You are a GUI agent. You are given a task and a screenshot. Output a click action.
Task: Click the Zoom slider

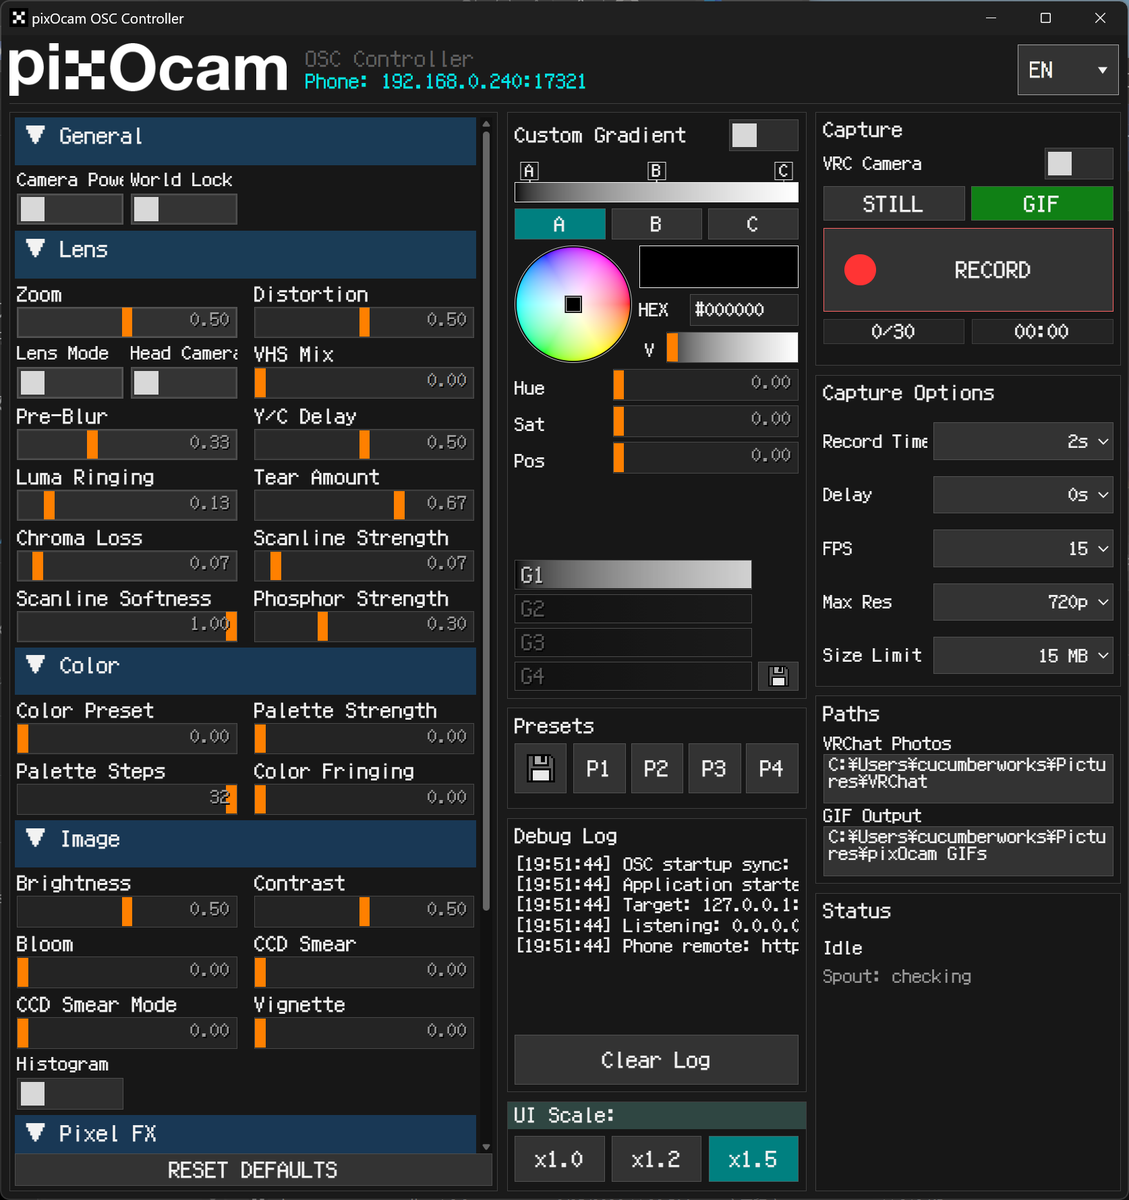tap(127, 321)
